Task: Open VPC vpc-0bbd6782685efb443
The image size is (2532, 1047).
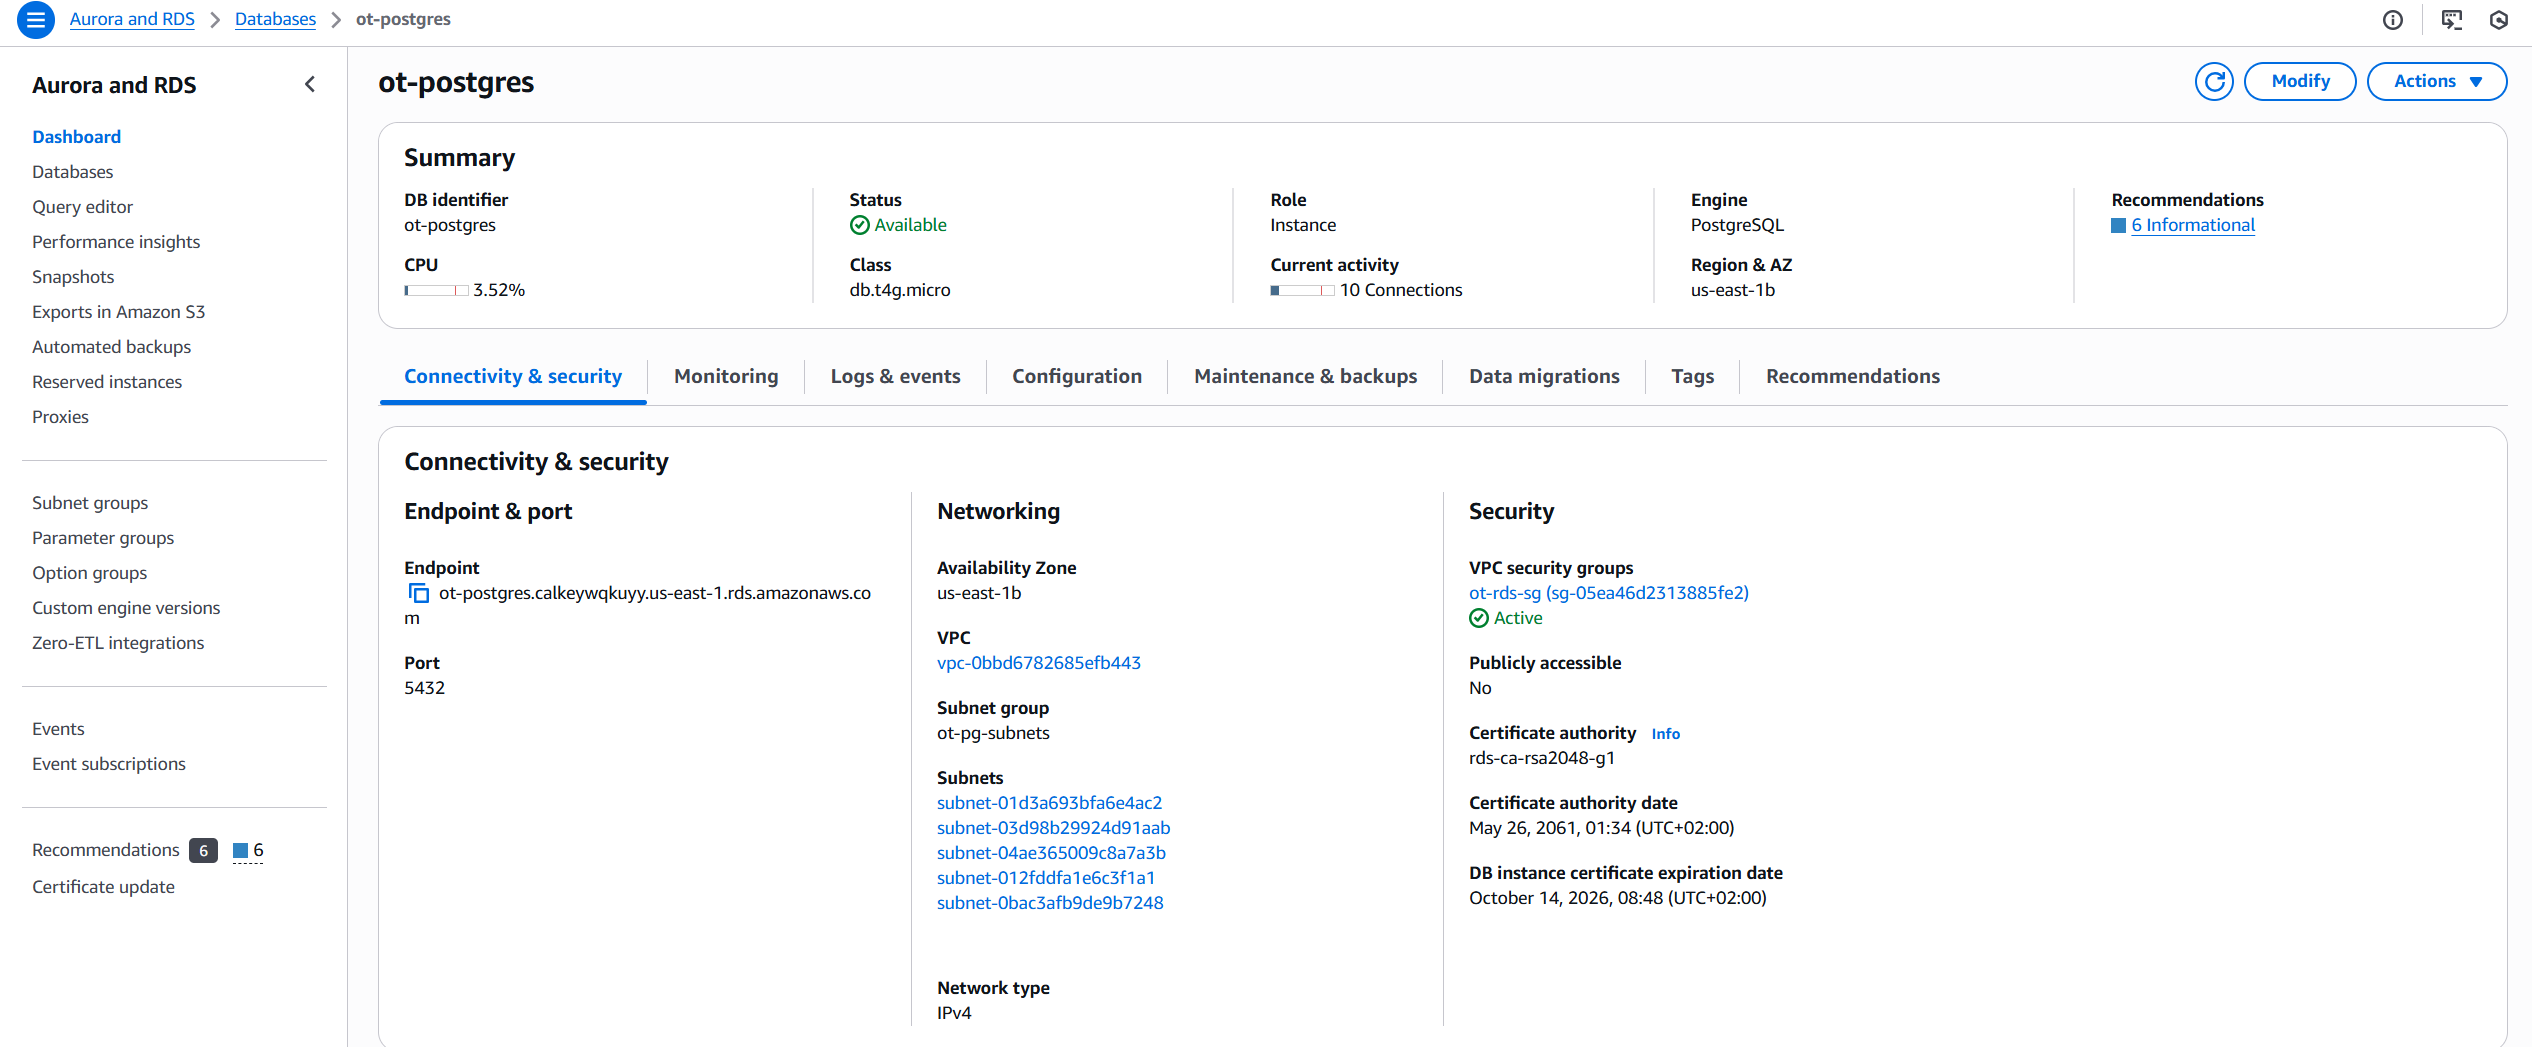Action: 1039,662
